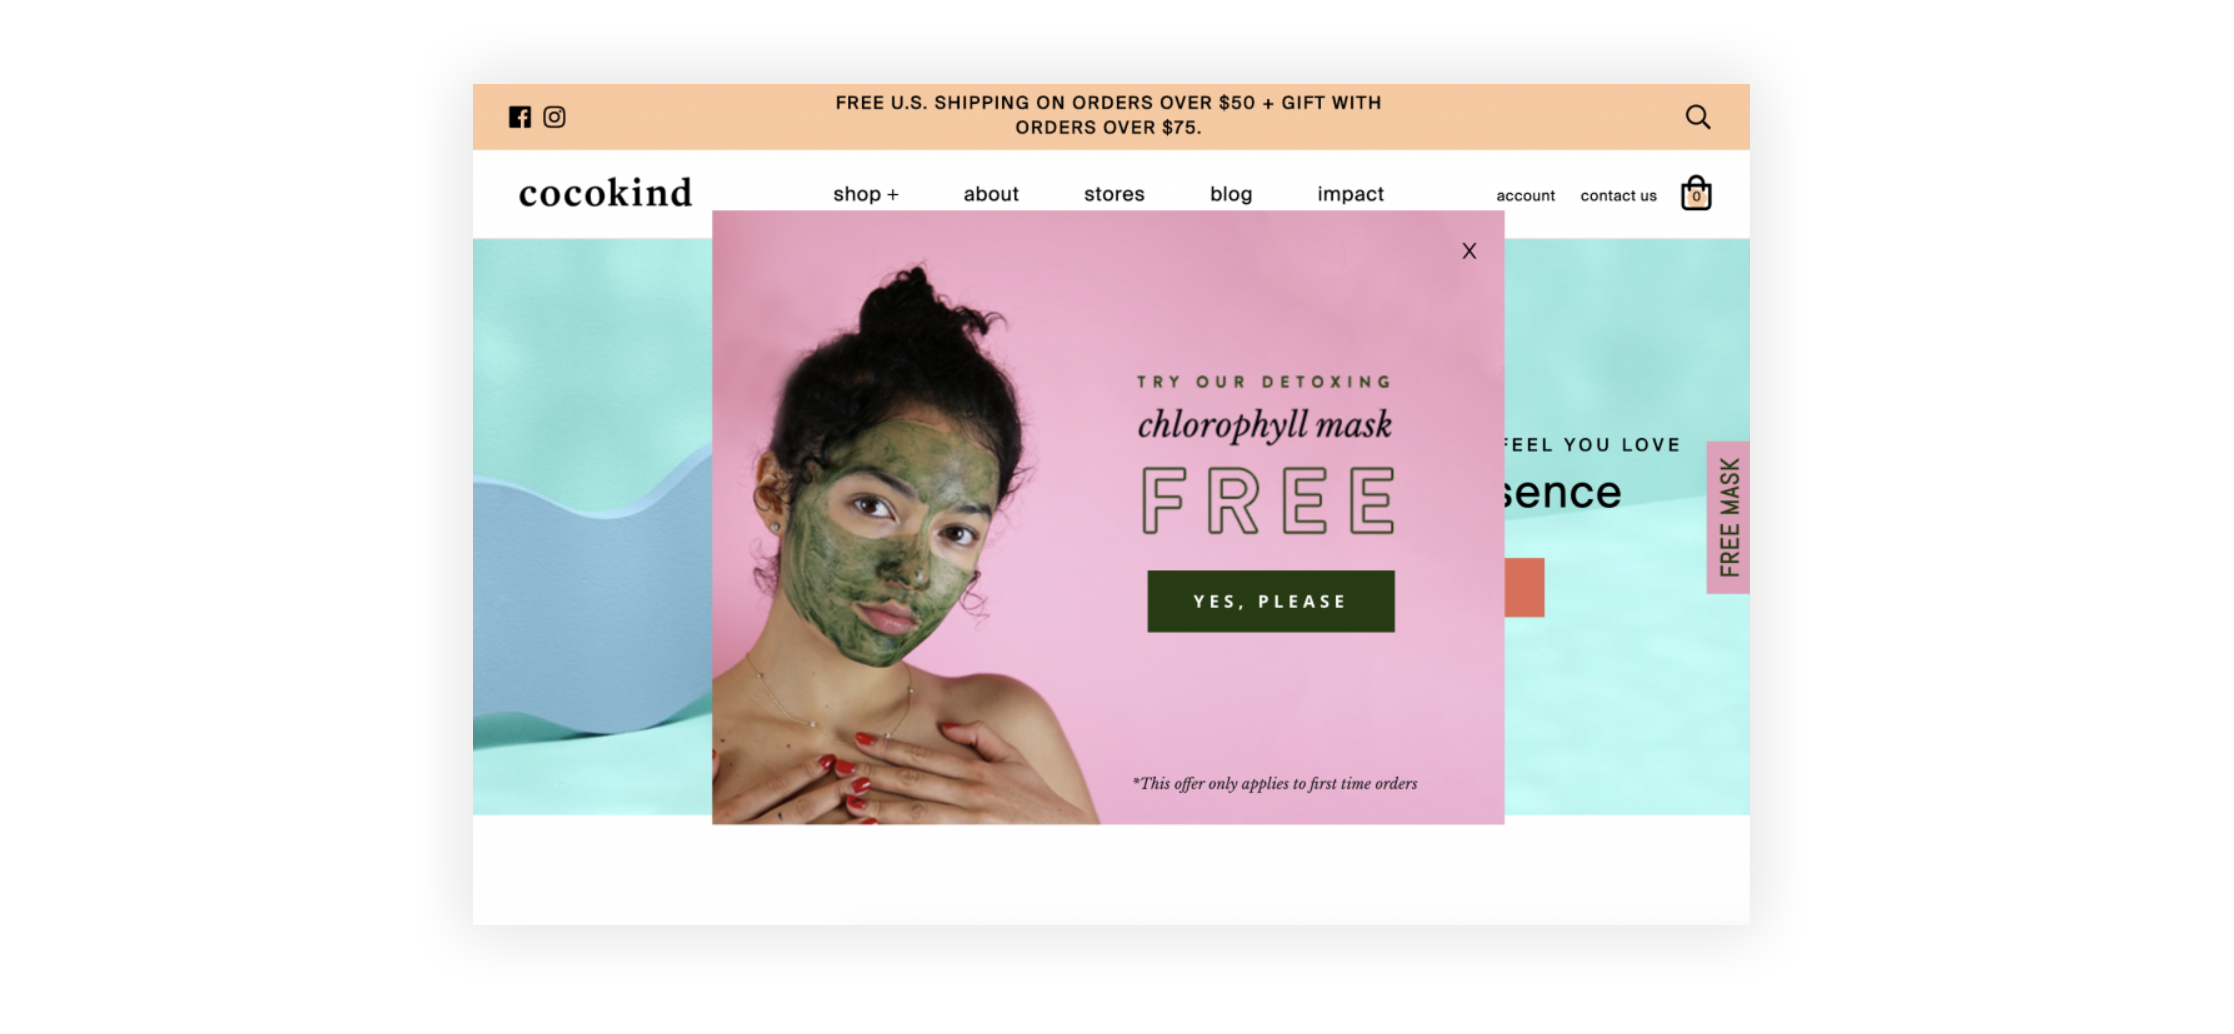
Task: Click the cocokind logo
Action: click(x=605, y=192)
